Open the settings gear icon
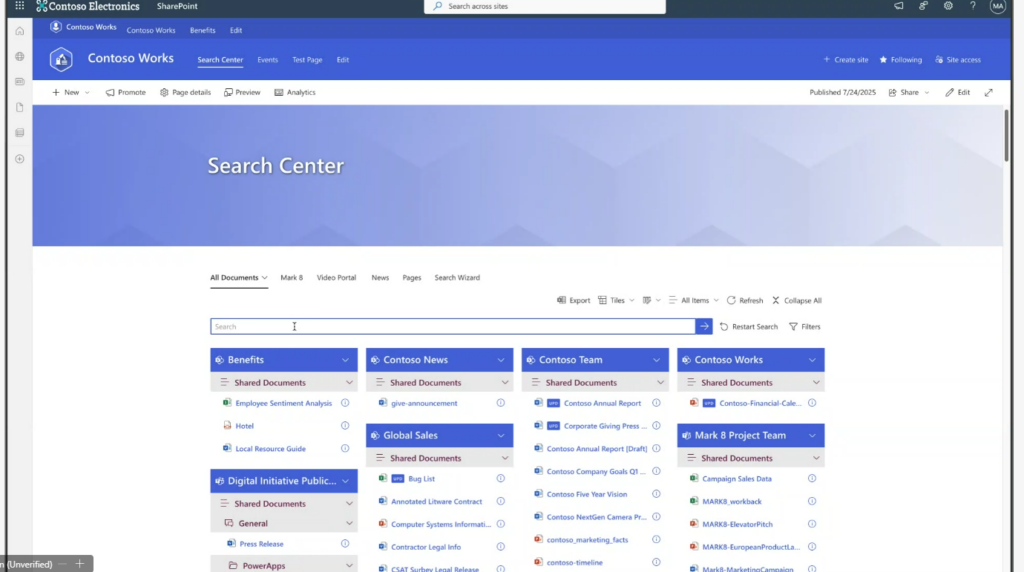The width and height of the screenshot is (1024, 572). [x=948, y=6]
